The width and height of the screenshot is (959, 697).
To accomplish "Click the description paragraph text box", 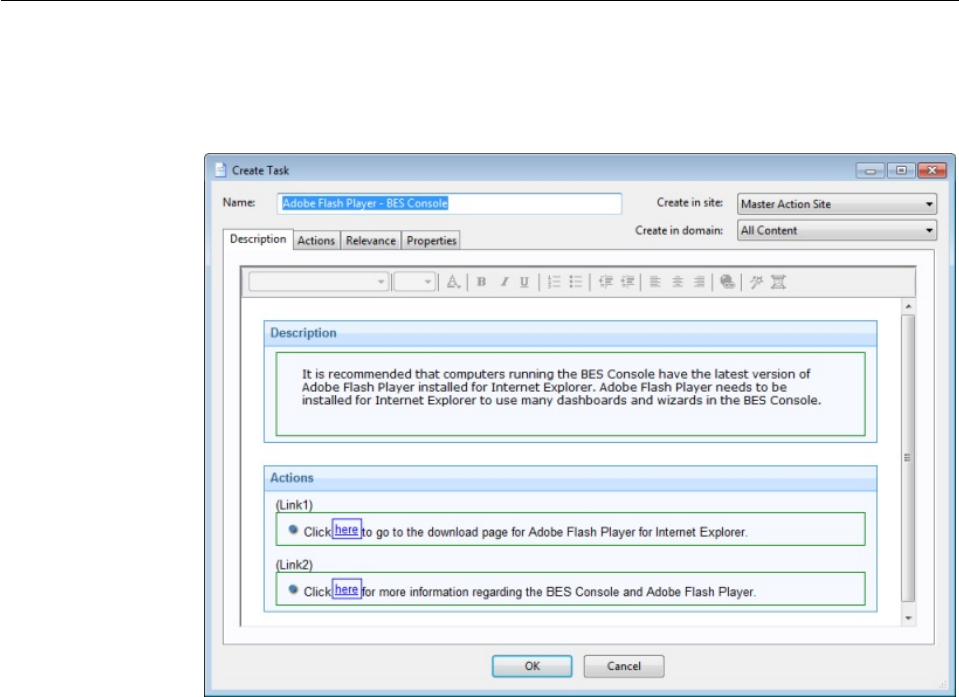I will coord(571,394).
